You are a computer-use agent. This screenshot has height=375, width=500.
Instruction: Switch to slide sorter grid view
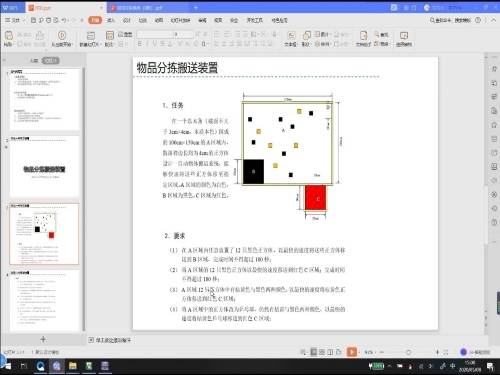point(322,352)
